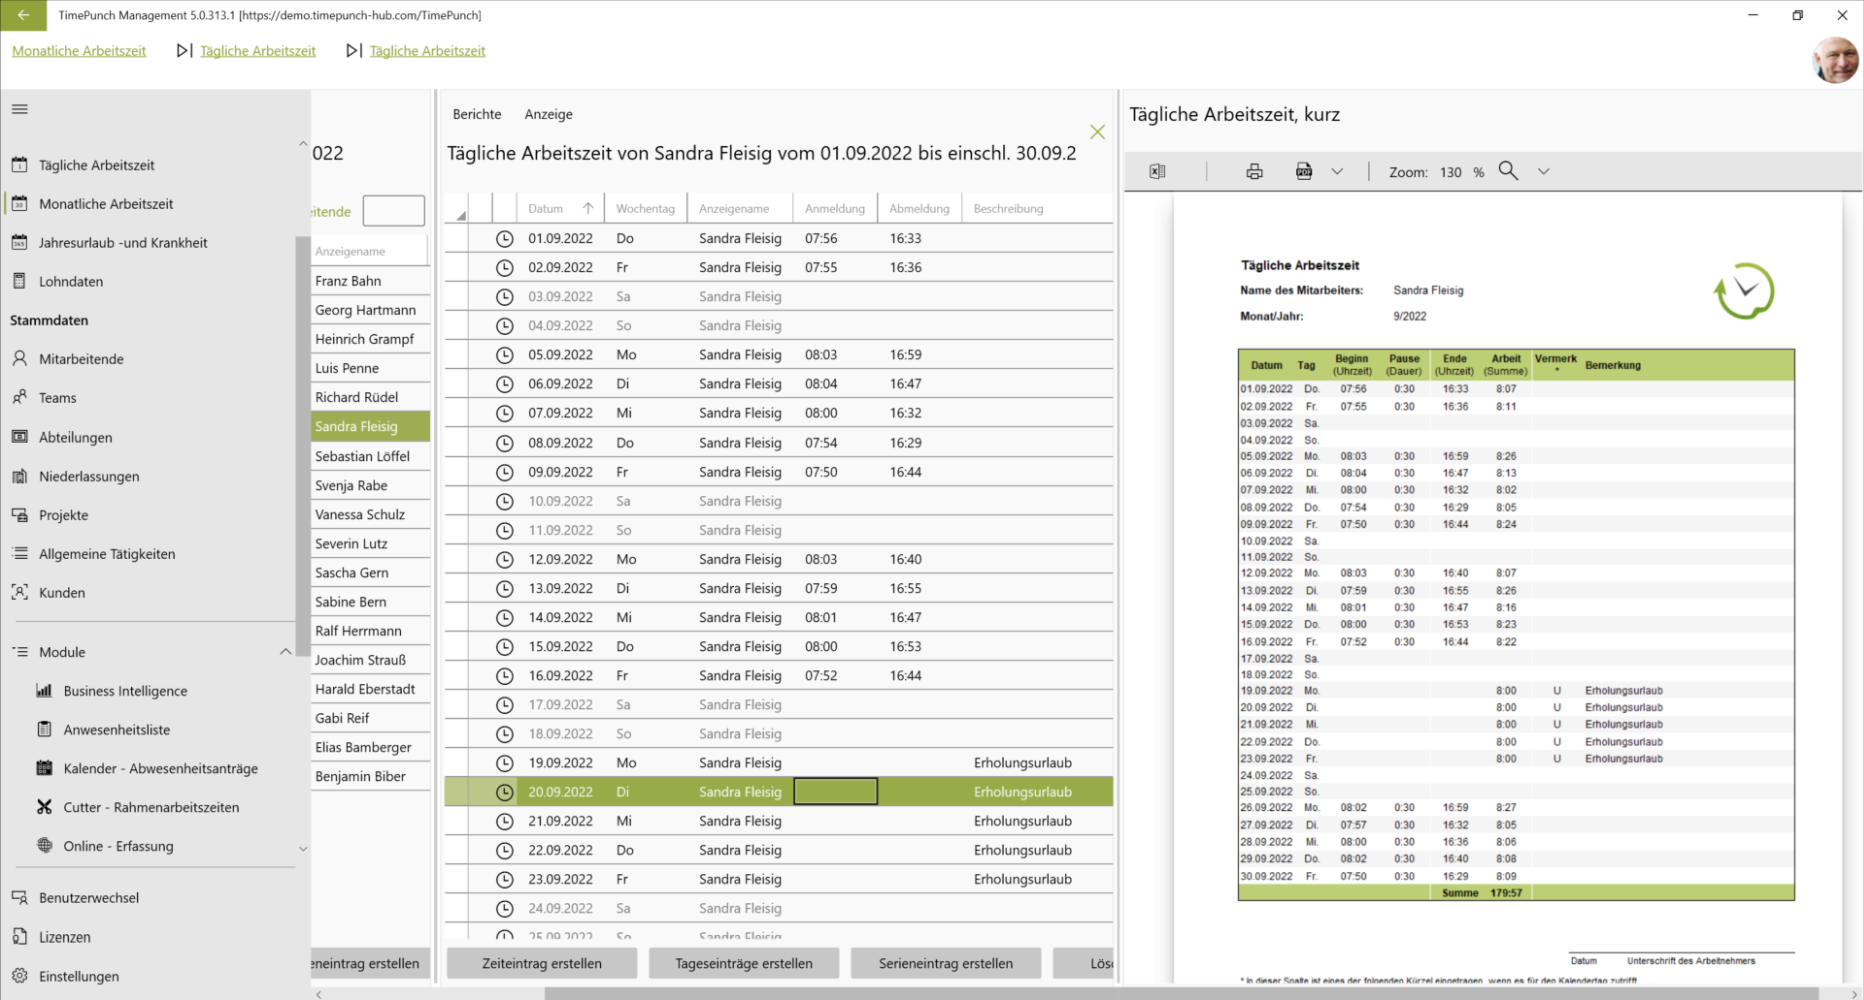Image resolution: width=1864 pixels, height=1000 pixels.
Task: Open the PDF export options dropdown
Action: [1337, 172]
